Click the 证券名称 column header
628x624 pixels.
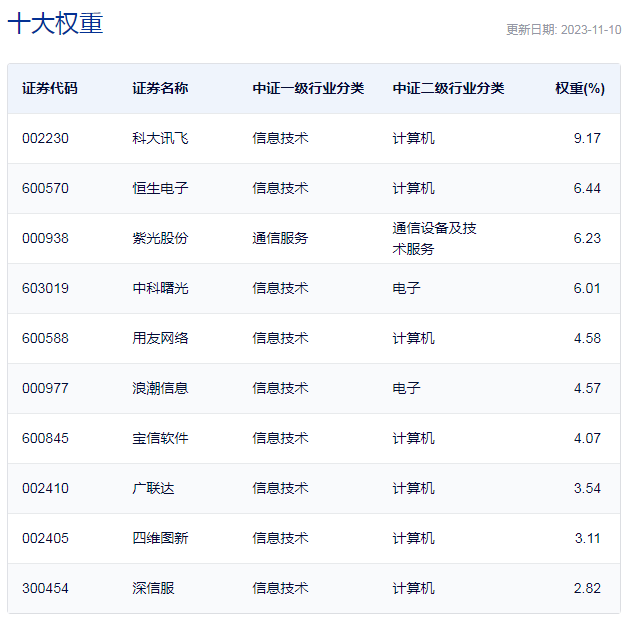(159, 88)
